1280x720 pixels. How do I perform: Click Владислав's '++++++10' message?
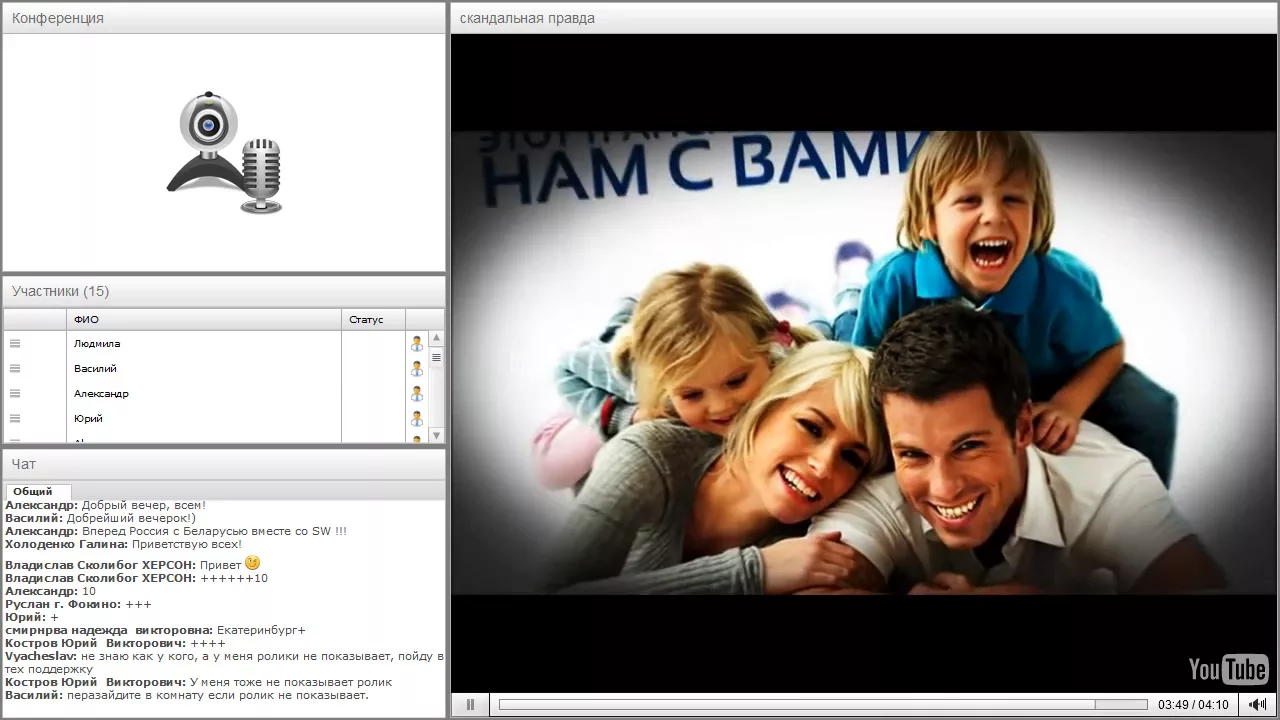click(234, 578)
